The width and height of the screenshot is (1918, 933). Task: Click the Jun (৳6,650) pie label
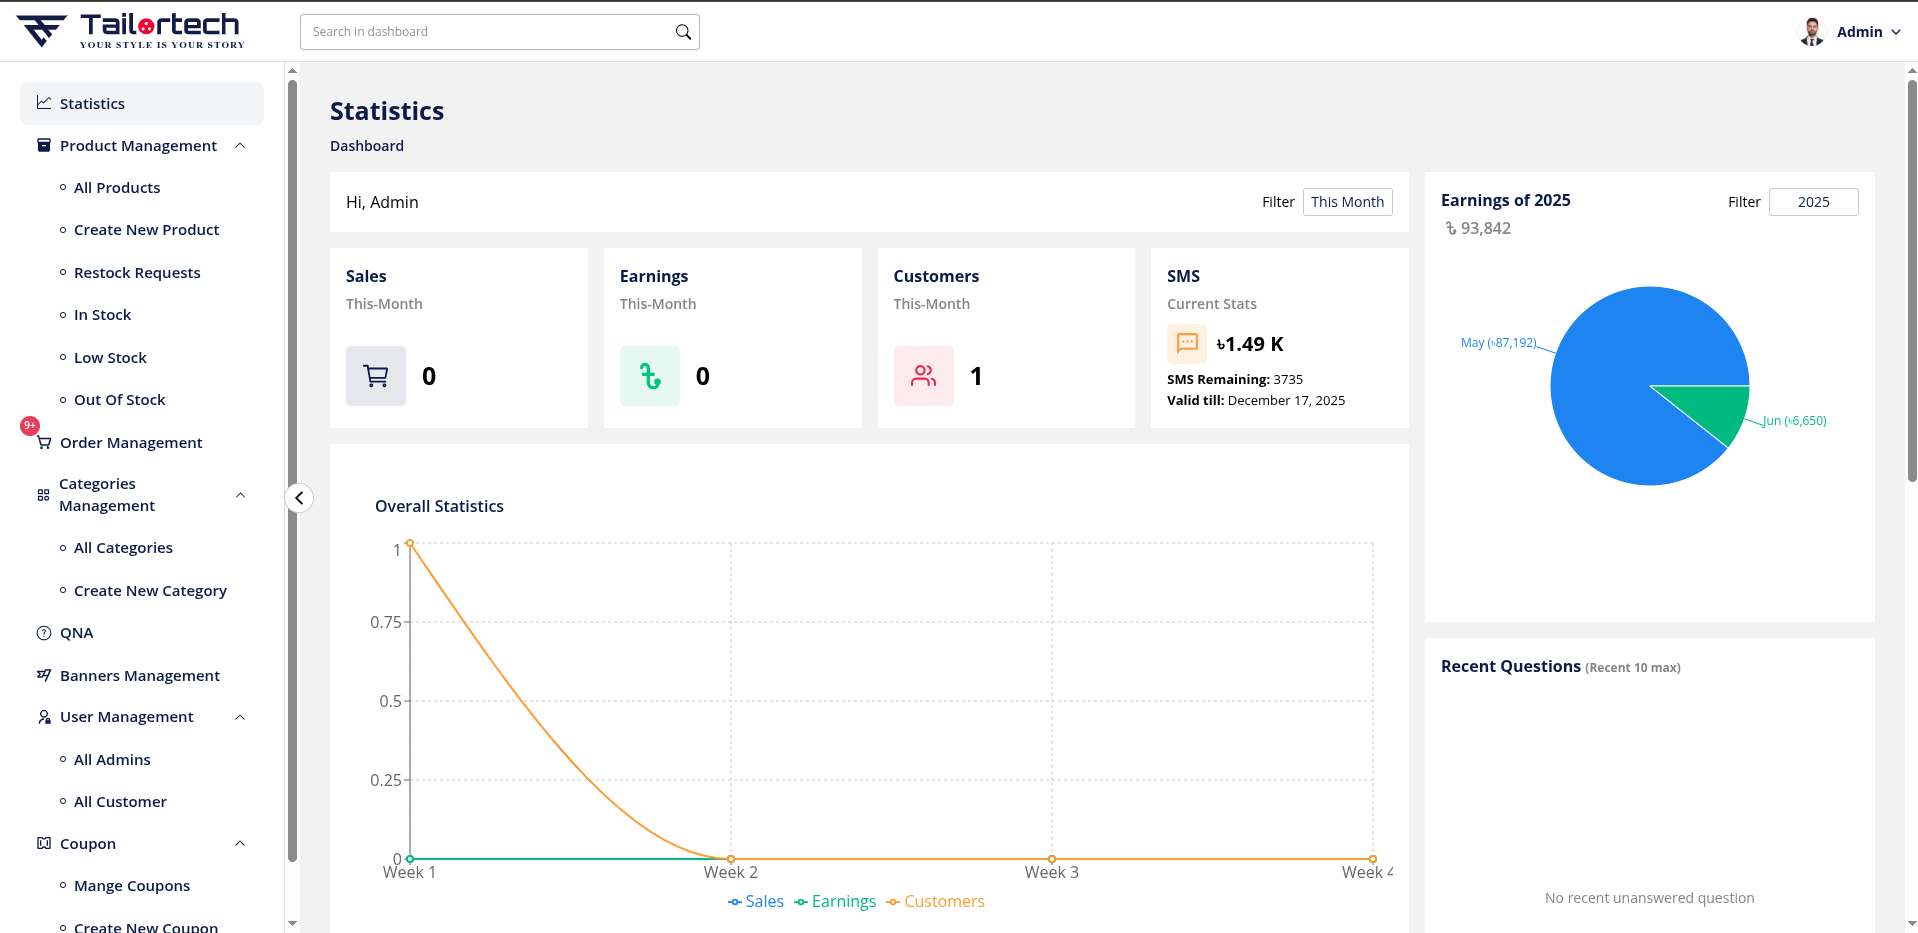point(1795,421)
